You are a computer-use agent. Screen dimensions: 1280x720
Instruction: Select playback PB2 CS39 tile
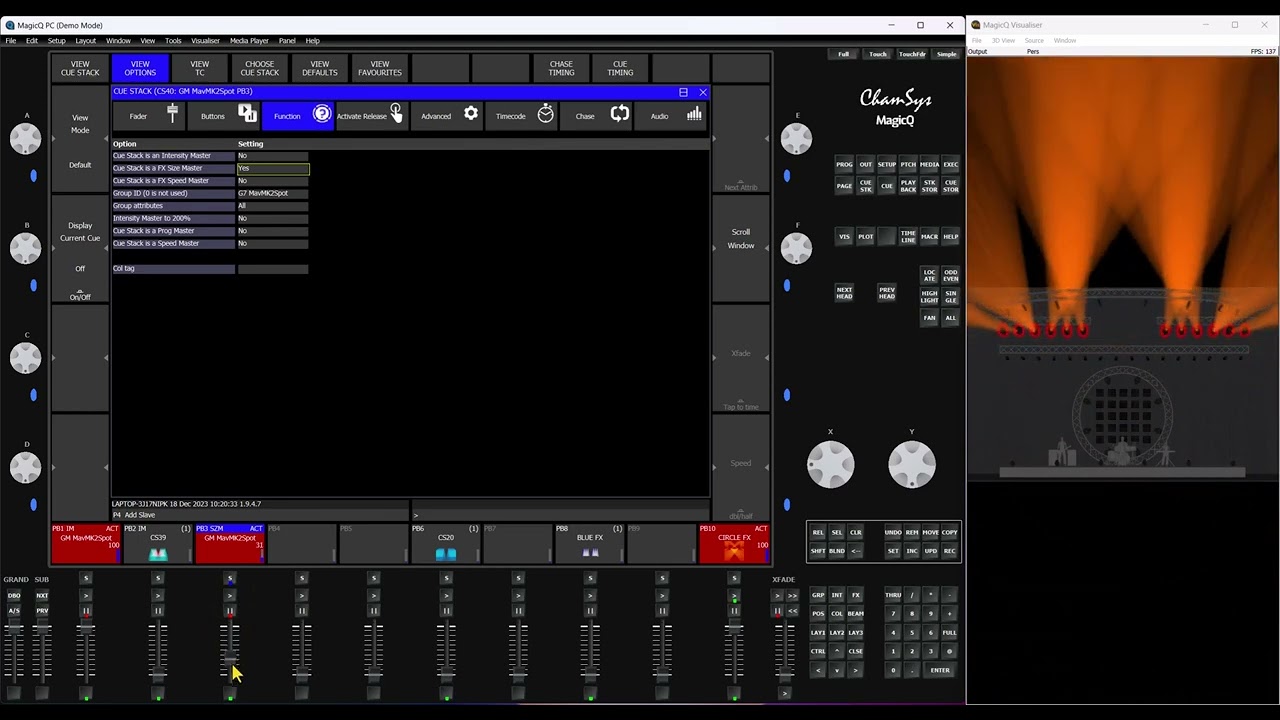click(x=157, y=543)
